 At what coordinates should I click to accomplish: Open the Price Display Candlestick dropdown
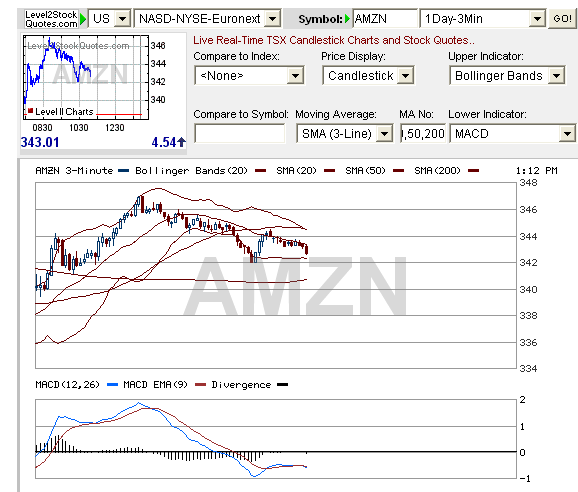368,76
